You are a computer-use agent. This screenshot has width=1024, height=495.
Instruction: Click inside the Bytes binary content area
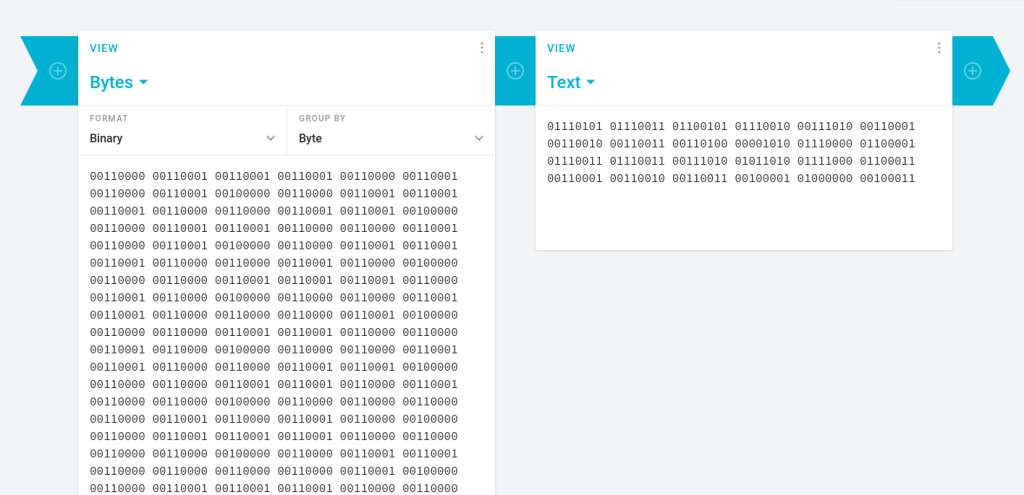coord(273,332)
